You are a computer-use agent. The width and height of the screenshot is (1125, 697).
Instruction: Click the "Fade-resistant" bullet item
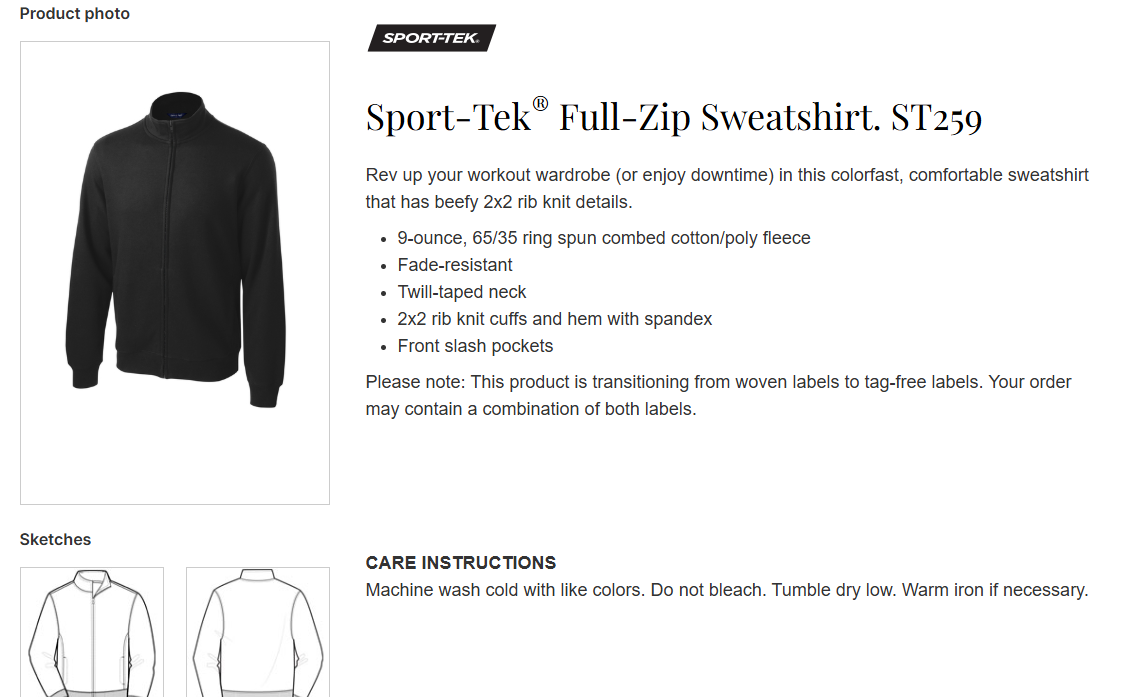455,265
